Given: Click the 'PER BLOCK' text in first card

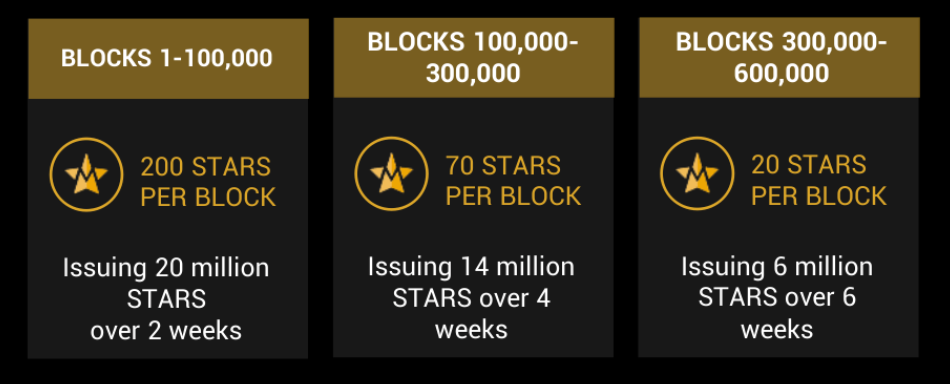Looking at the screenshot, I should coord(208,197).
